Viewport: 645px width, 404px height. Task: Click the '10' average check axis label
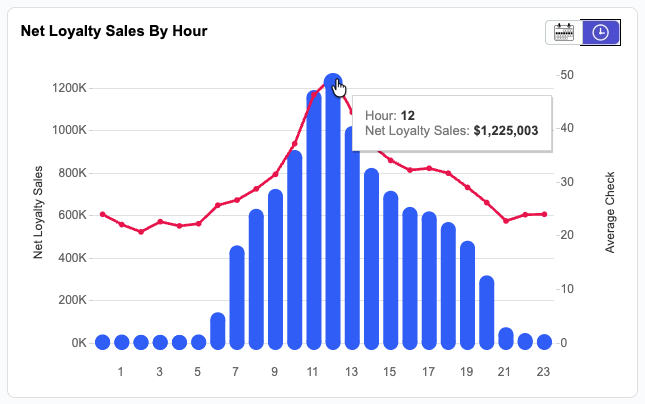click(567, 289)
